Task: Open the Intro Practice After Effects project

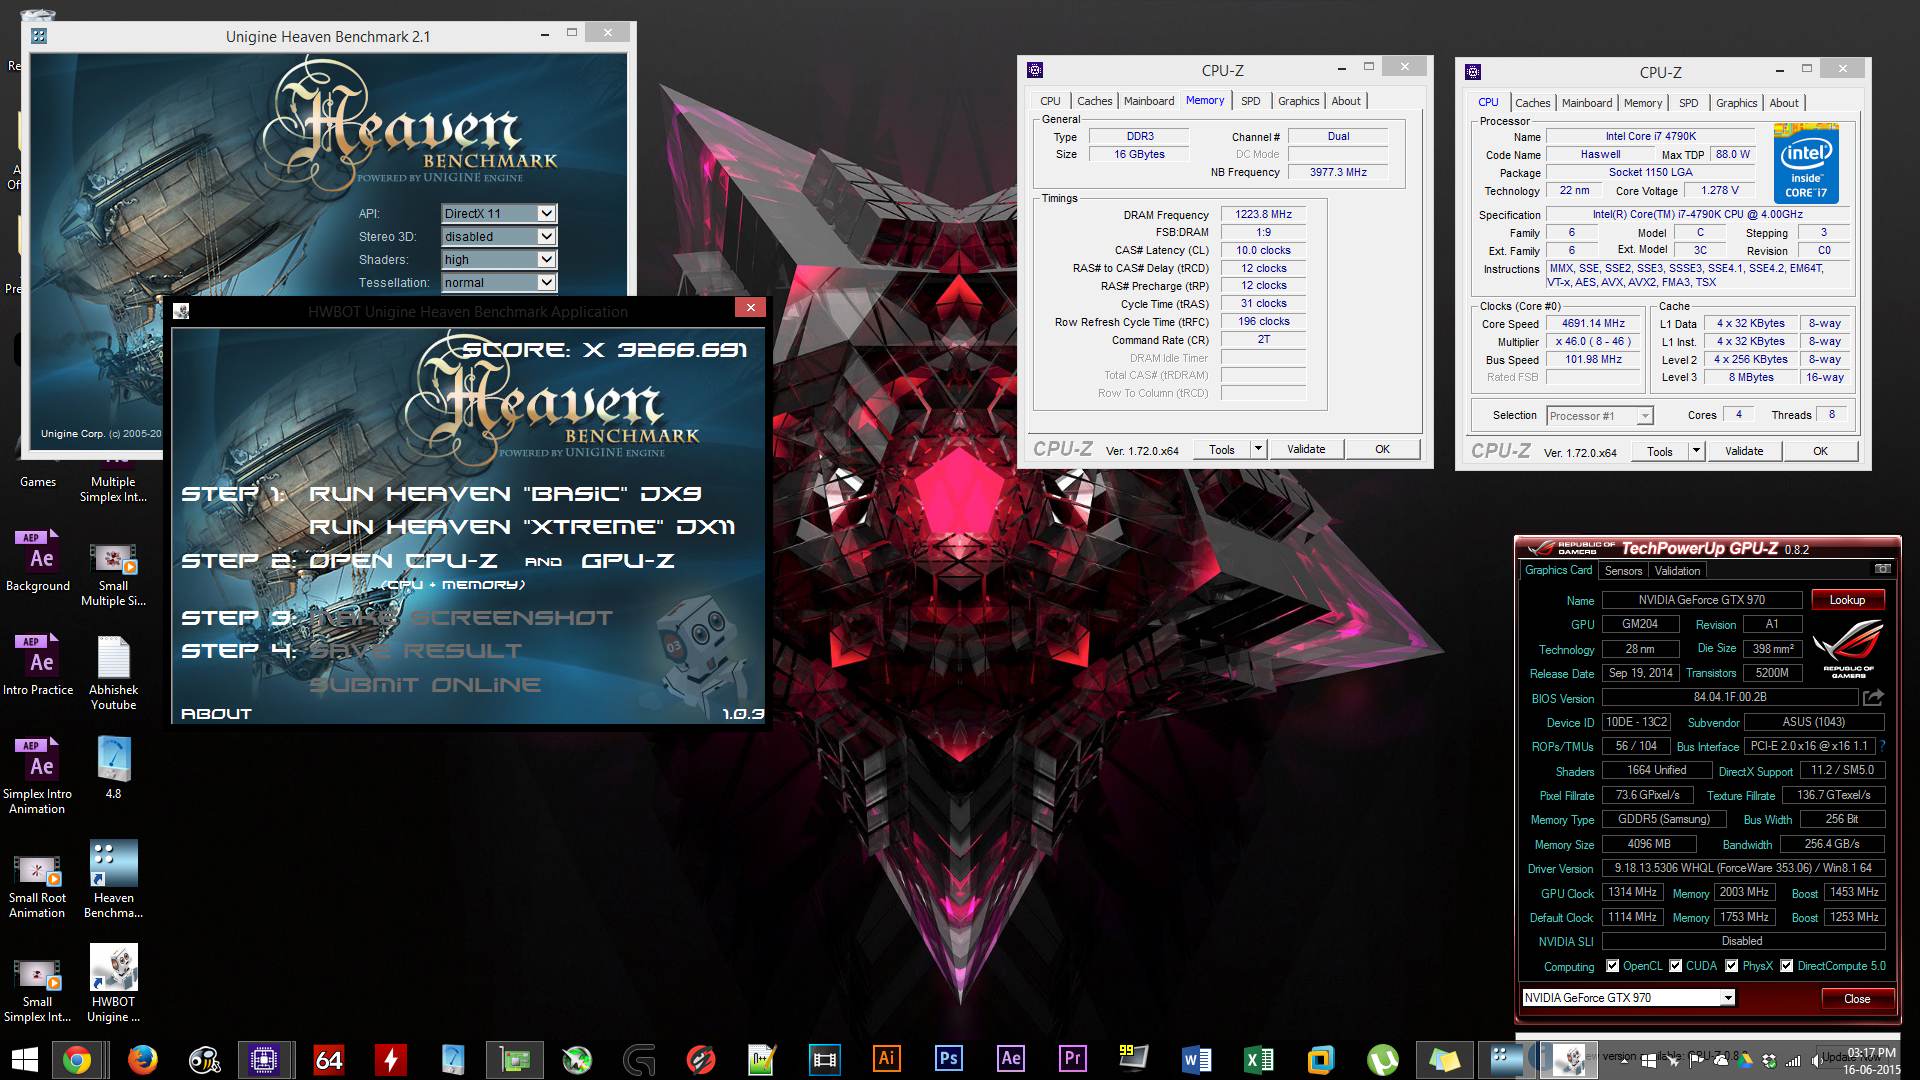Action: point(37,665)
